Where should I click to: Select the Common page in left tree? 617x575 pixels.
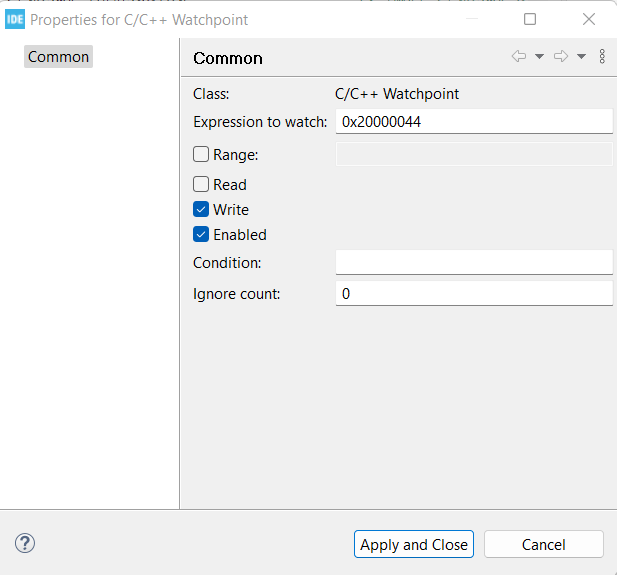[58, 57]
